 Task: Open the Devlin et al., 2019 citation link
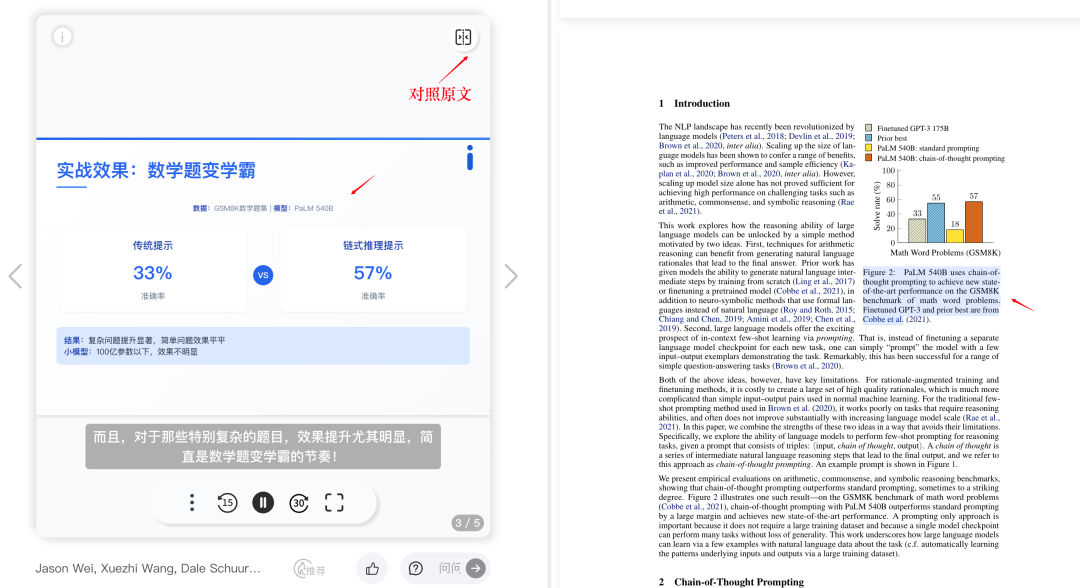(x=820, y=136)
